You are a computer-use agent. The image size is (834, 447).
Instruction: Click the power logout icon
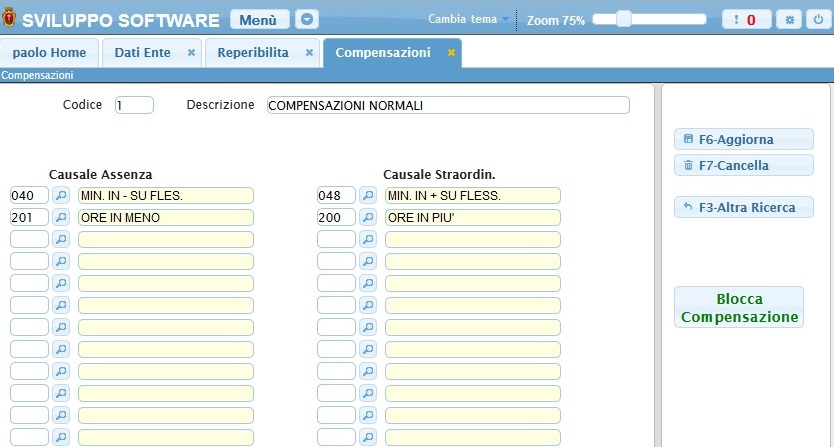[x=817, y=19]
